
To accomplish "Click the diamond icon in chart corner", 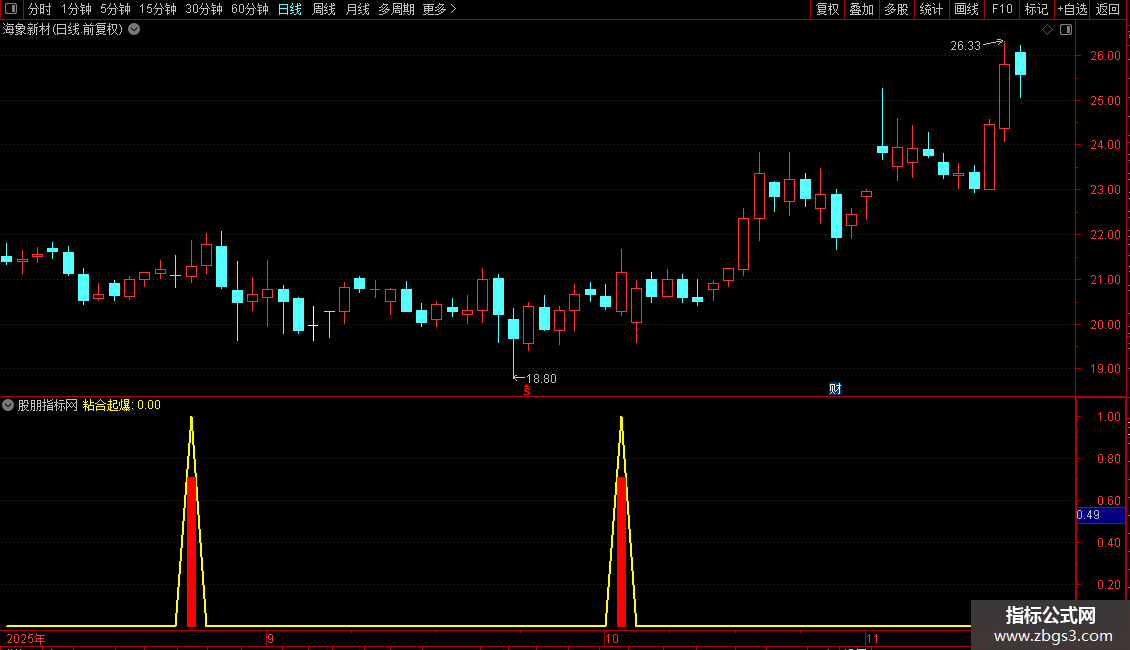I will 1048,30.
